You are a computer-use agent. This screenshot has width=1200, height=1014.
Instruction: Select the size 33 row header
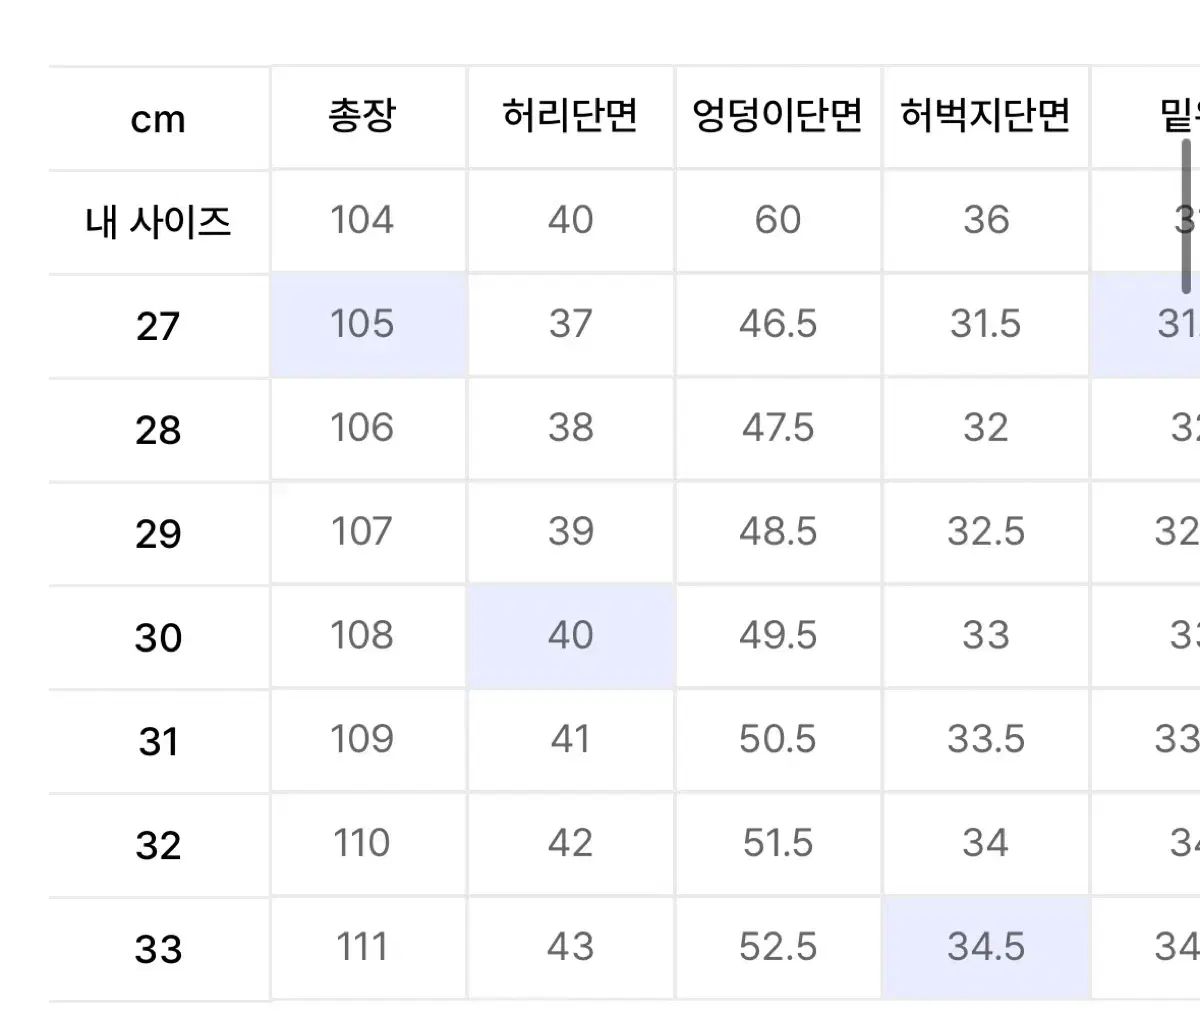tap(158, 949)
